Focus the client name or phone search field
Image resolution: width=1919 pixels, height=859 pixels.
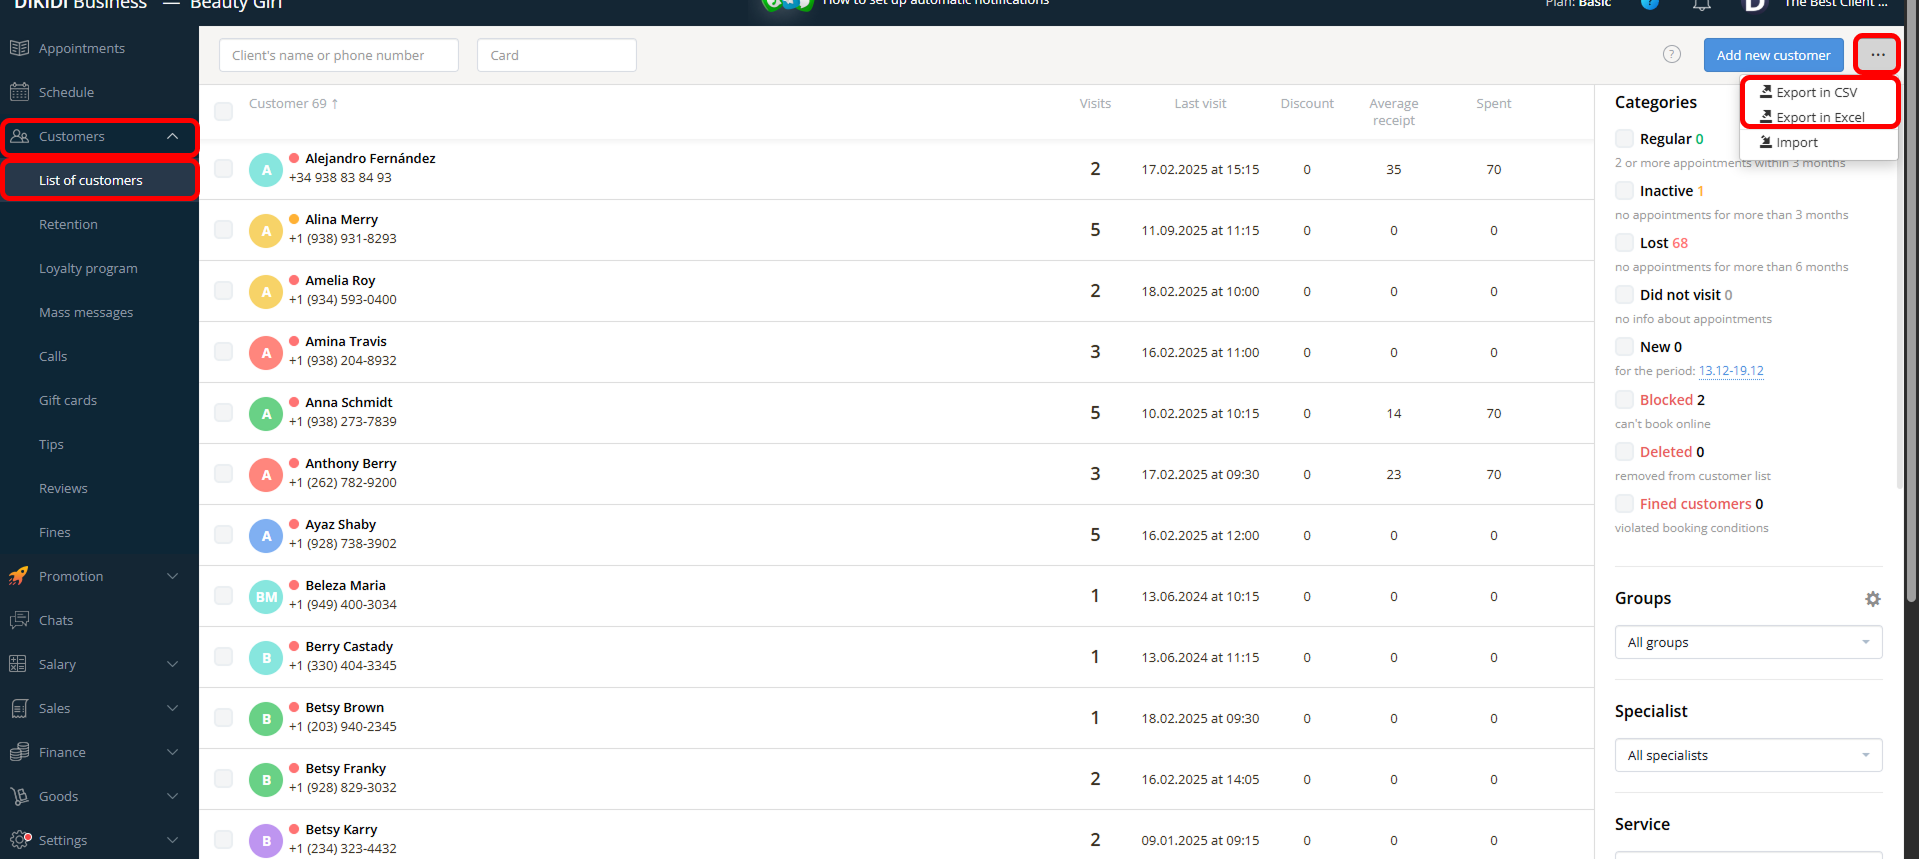(x=338, y=55)
